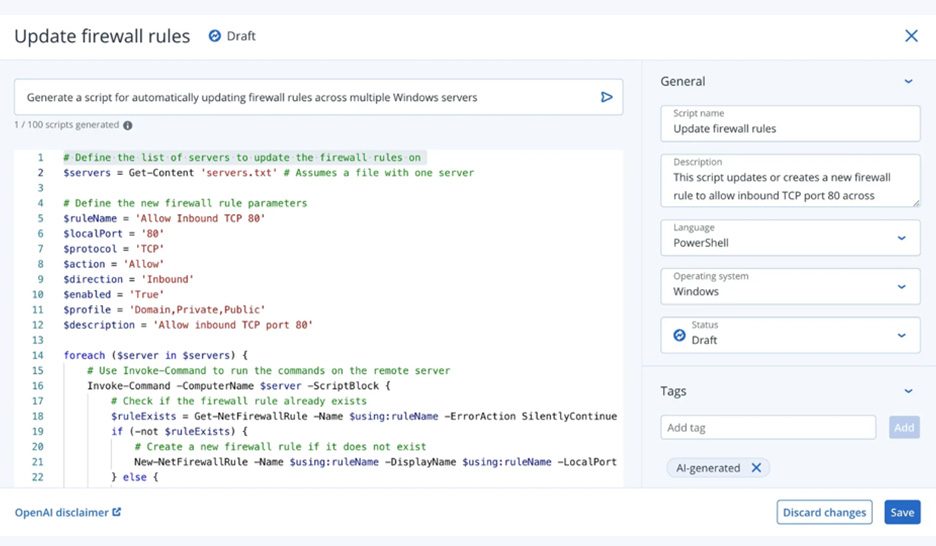Click code line "$enabled = 'True'"

point(113,294)
